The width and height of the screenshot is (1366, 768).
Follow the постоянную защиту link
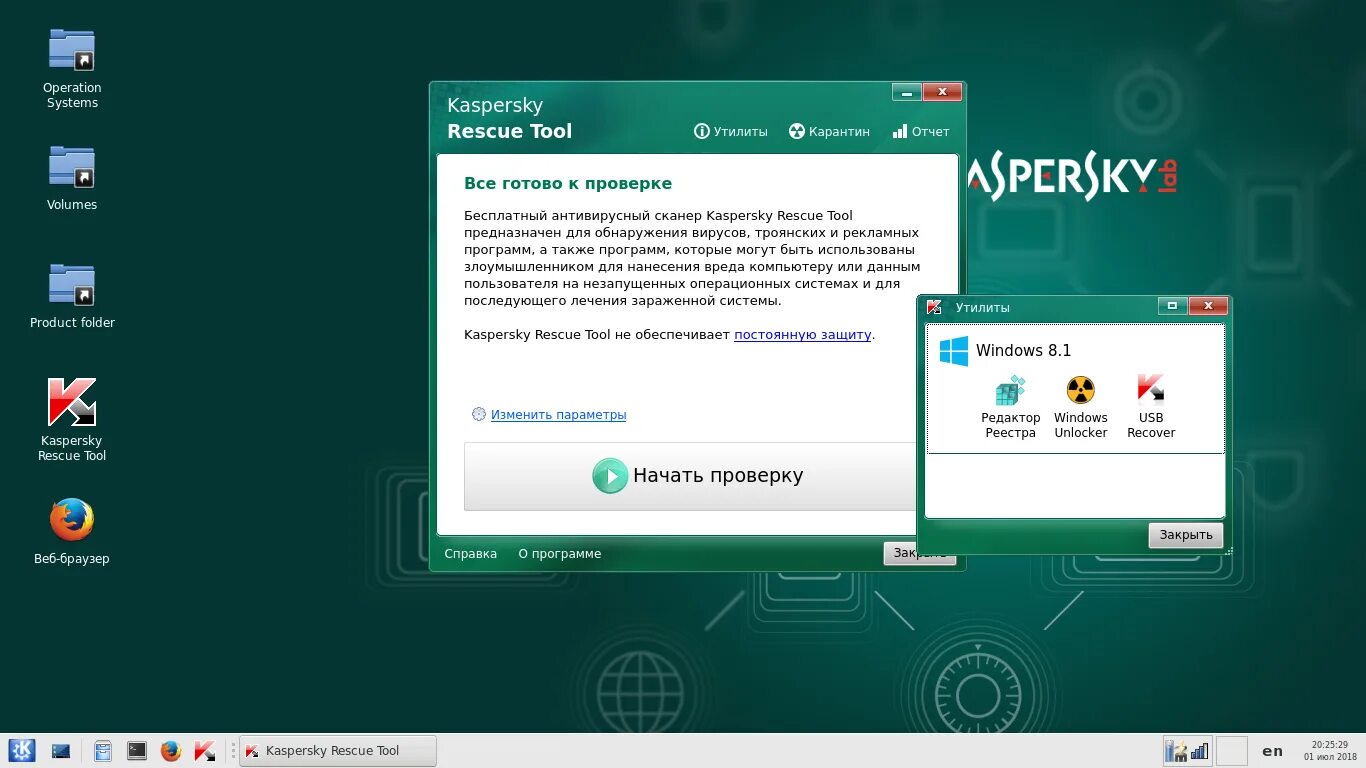pos(803,335)
